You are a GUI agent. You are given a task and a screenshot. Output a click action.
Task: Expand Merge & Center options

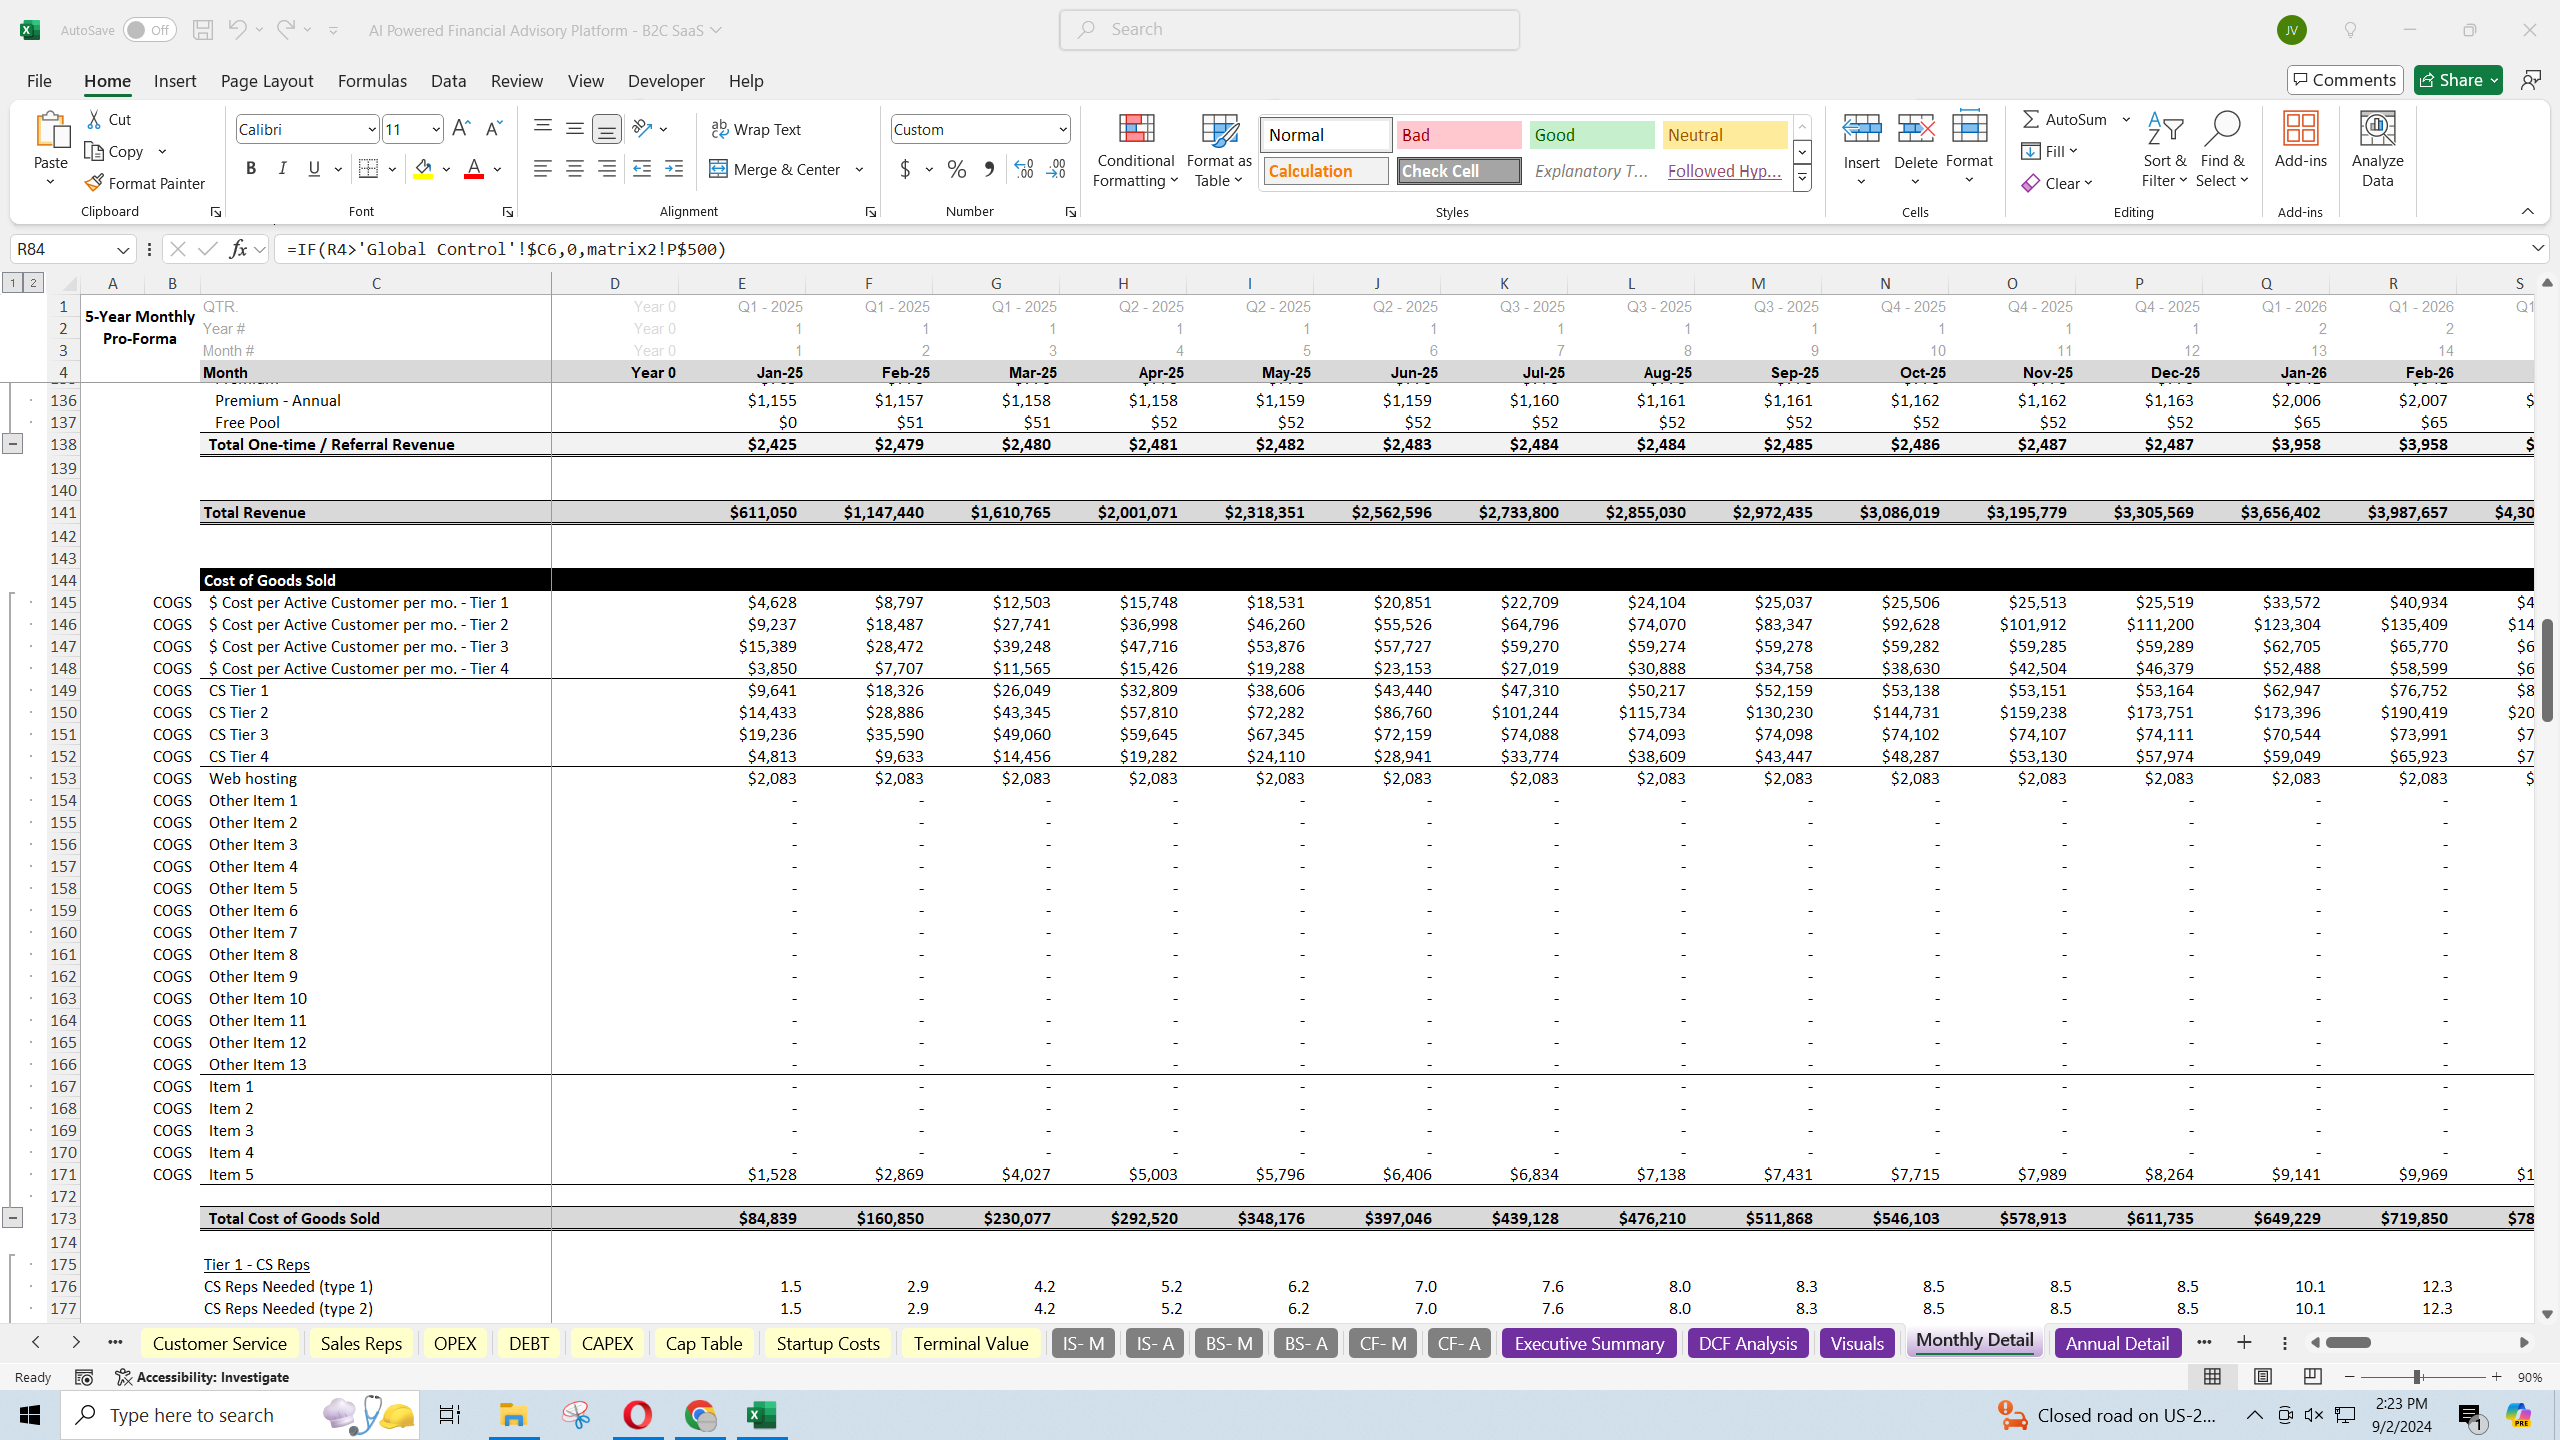point(859,169)
